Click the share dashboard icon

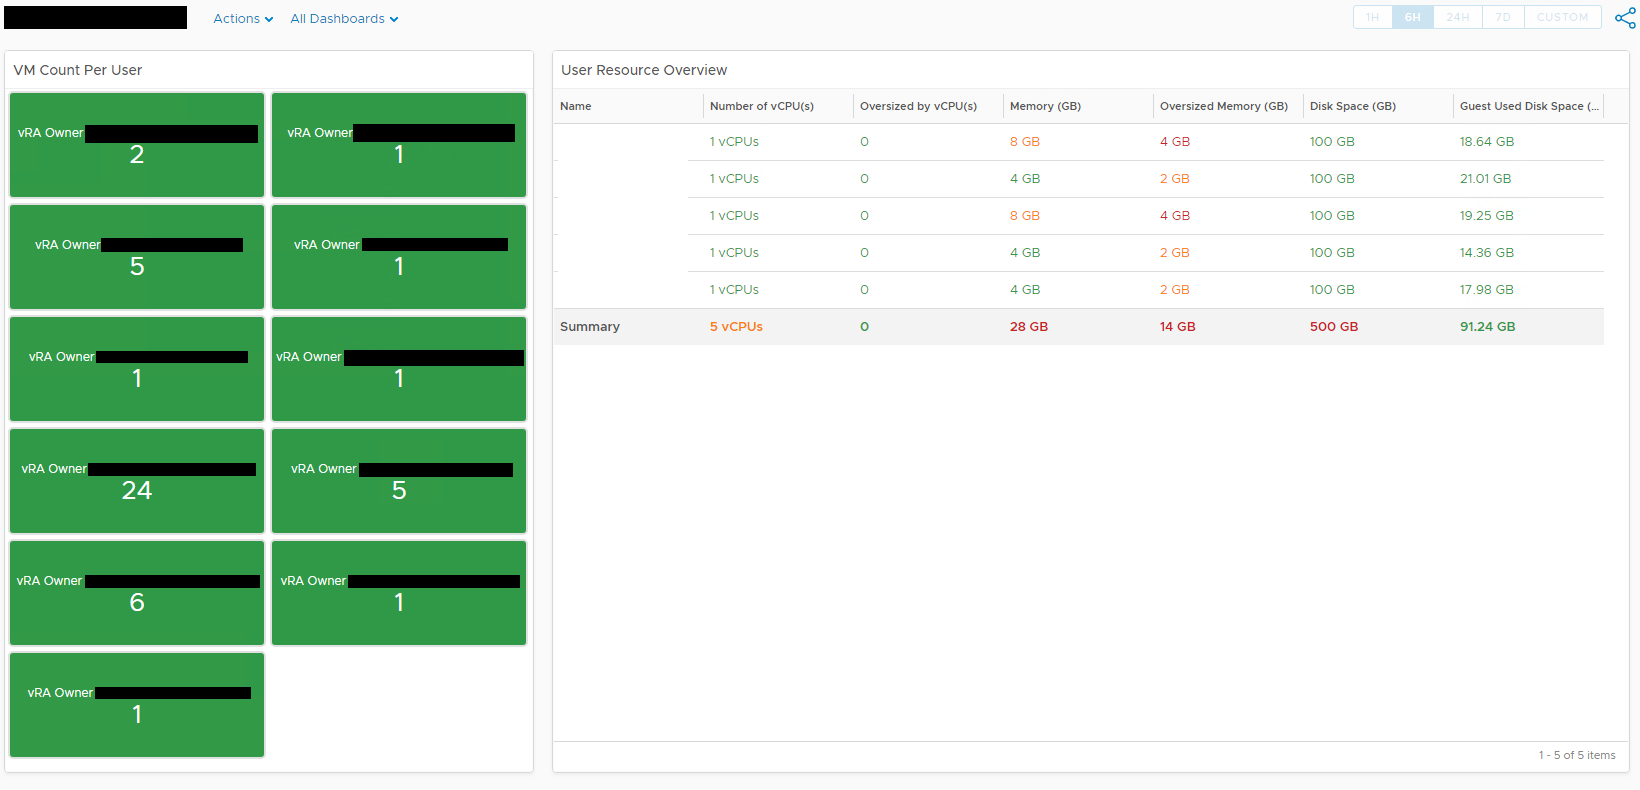click(x=1625, y=18)
